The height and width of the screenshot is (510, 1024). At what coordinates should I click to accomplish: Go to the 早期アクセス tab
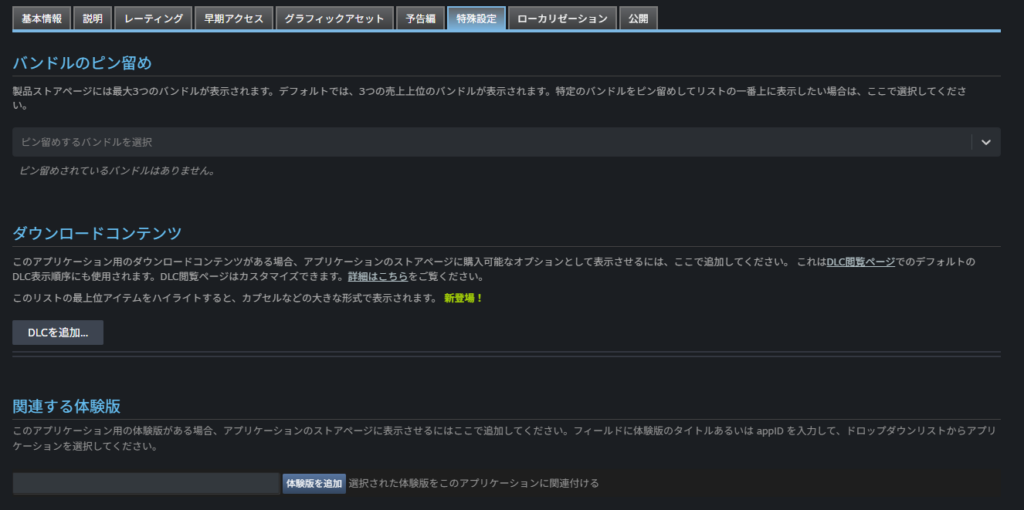pos(234,18)
